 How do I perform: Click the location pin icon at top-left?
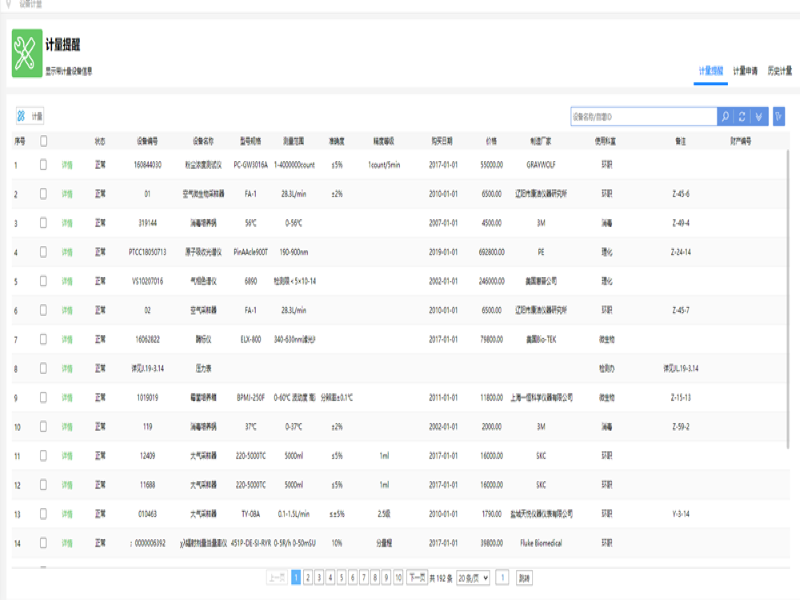point(9,5)
